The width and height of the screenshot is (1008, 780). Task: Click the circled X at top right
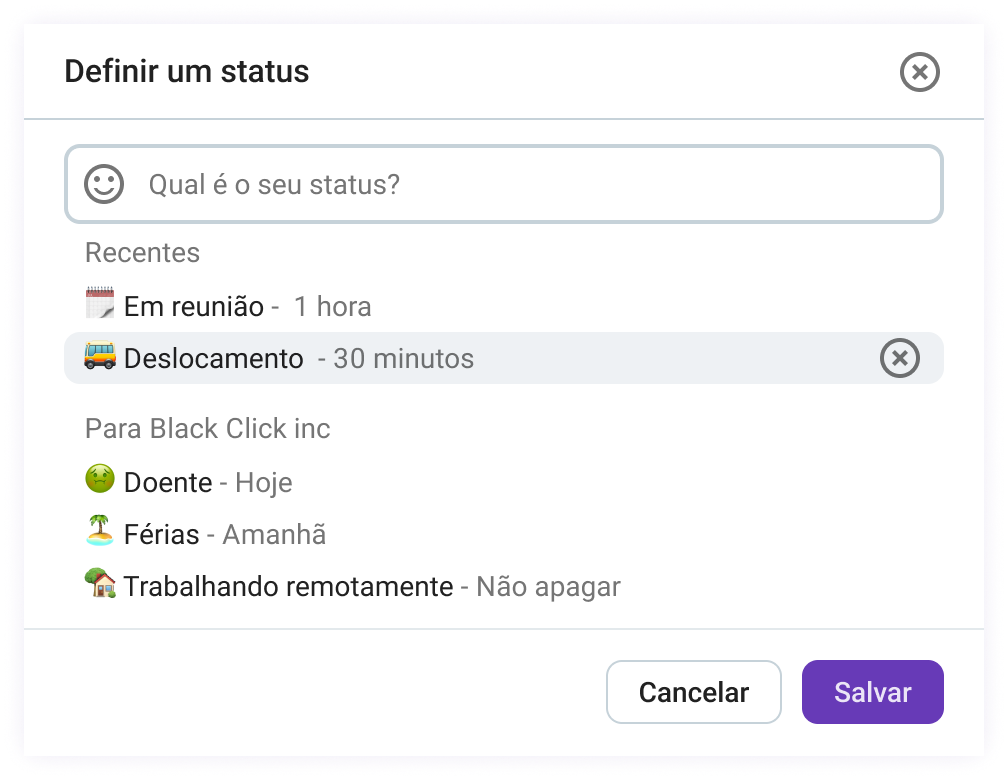tap(920, 71)
